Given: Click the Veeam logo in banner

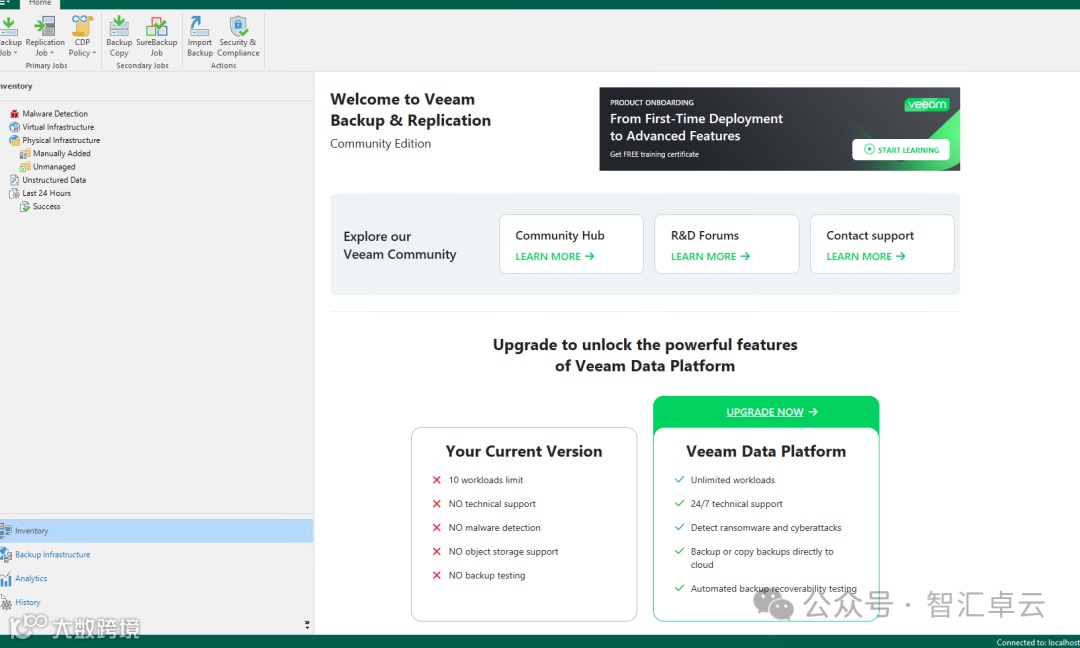Looking at the screenshot, I should [926, 105].
